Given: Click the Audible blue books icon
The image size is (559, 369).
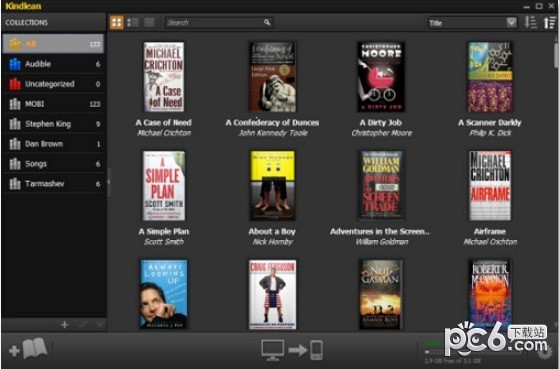Looking at the screenshot, I should click(15, 64).
